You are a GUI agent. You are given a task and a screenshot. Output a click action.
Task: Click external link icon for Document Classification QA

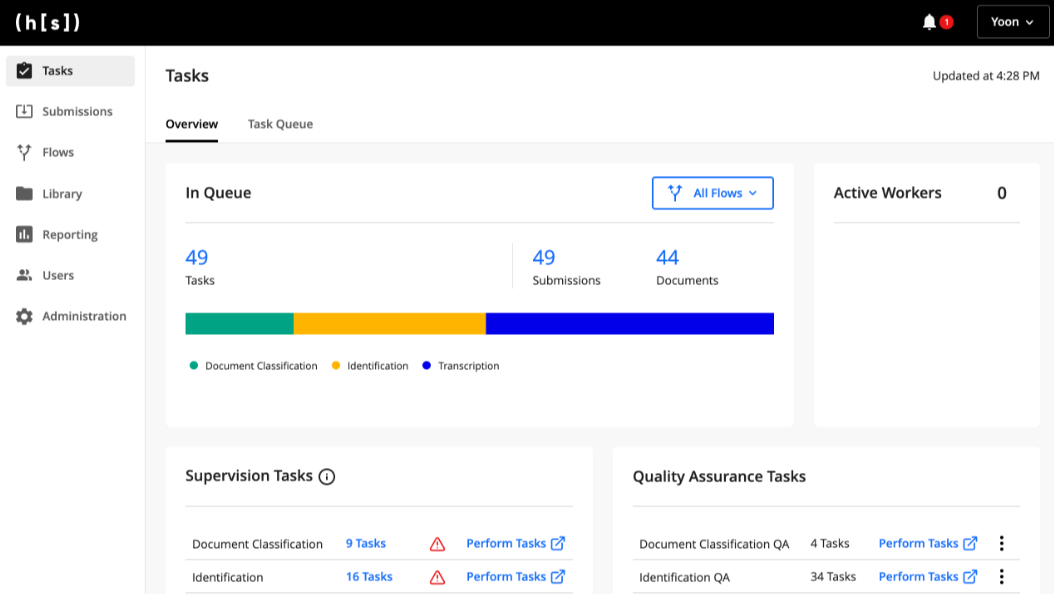click(x=970, y=543)
